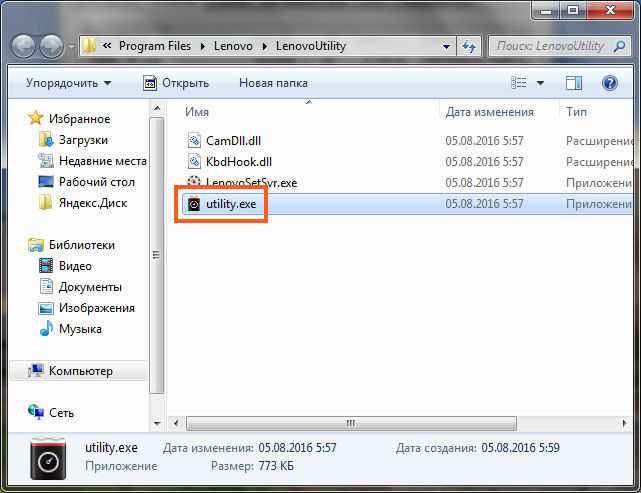Select the LenovoSetSvr.exe file
This screenshot has height=493, width=641.
(x=251, y=183)
